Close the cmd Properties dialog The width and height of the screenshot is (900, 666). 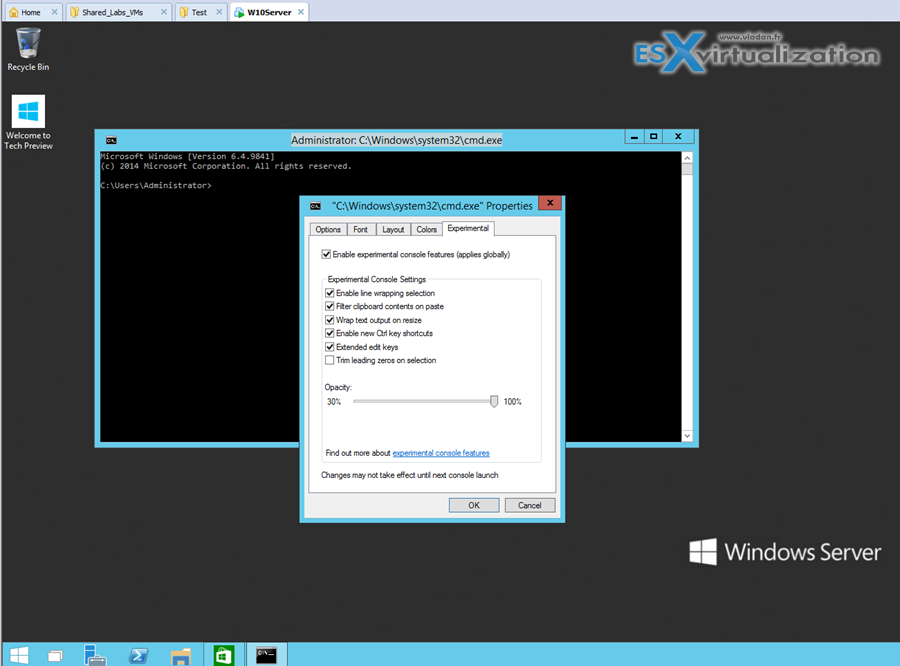tap(550, 203)
